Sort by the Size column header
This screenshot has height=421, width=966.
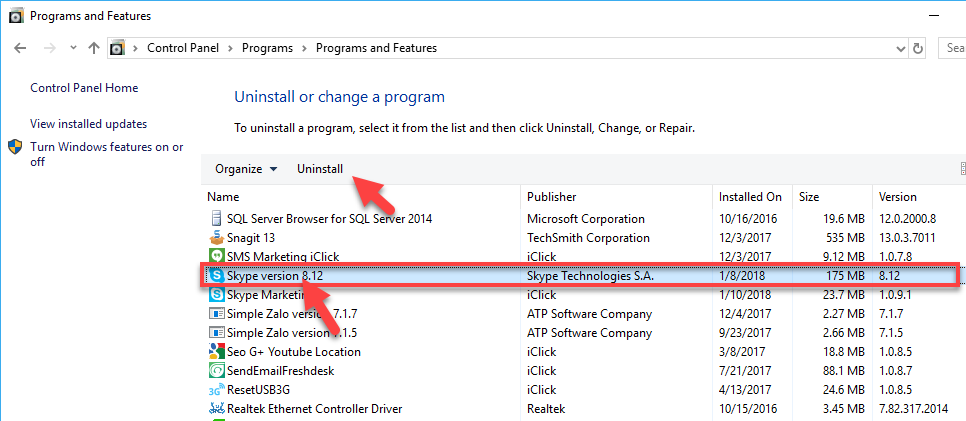[809, 197]
